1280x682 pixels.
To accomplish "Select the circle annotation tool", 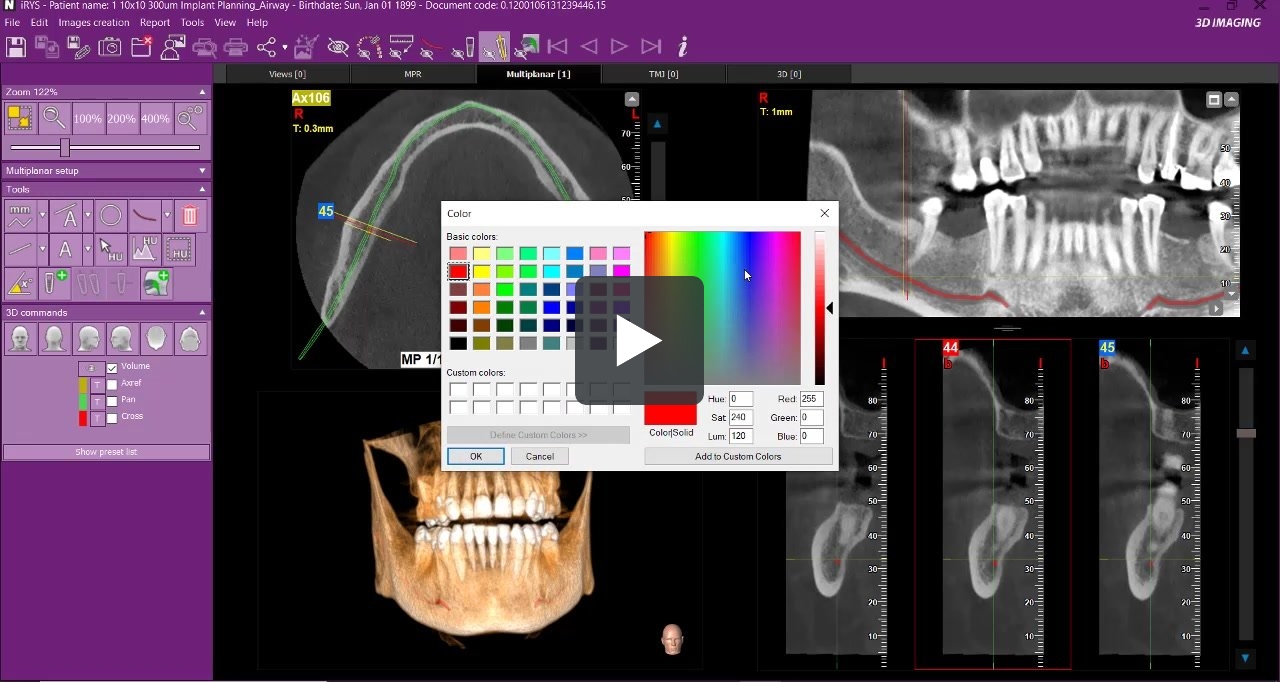I will (110, 215).
